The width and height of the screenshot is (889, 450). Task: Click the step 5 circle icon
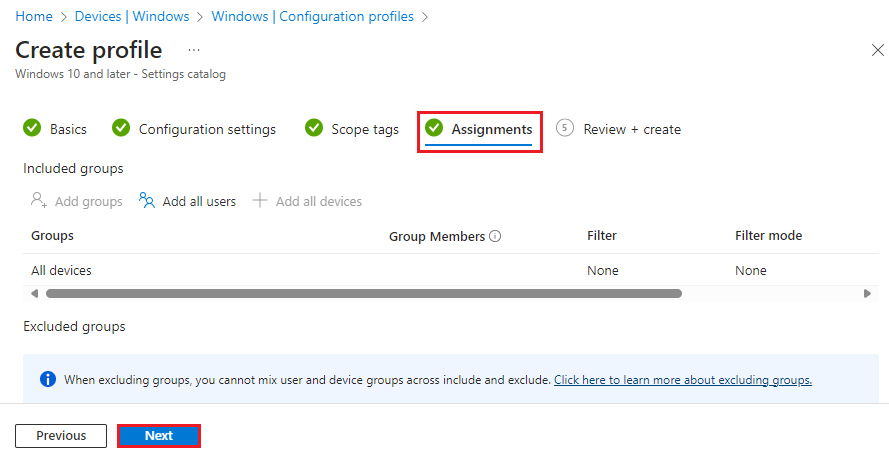565,128
